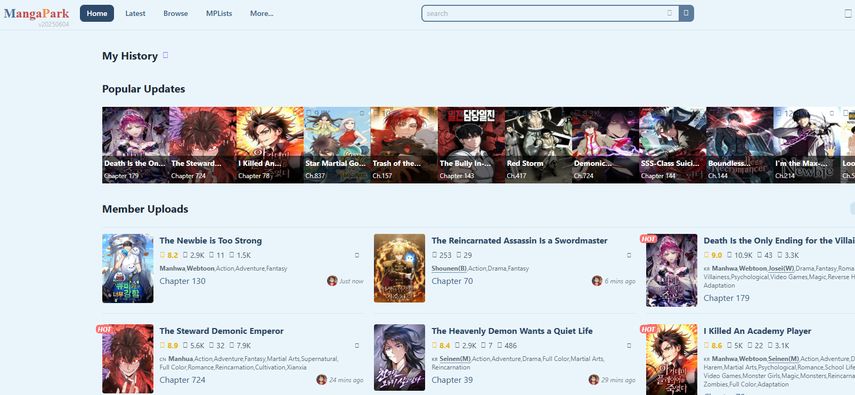Open 'Red Storm' Ch.417 card
Screen dimensions: 855x395
(538, 145)
